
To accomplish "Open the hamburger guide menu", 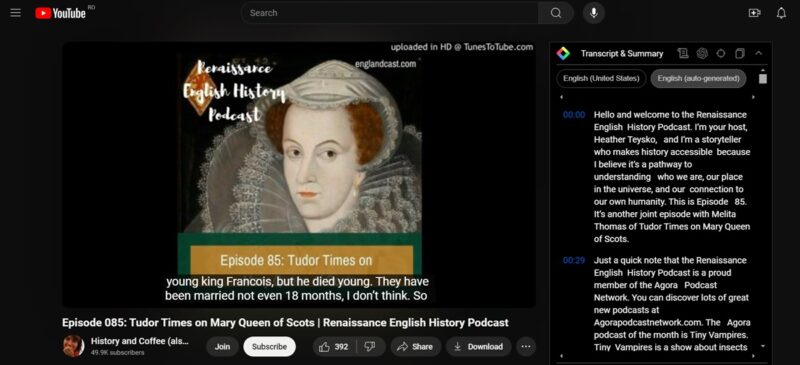I will coord(16,13).
